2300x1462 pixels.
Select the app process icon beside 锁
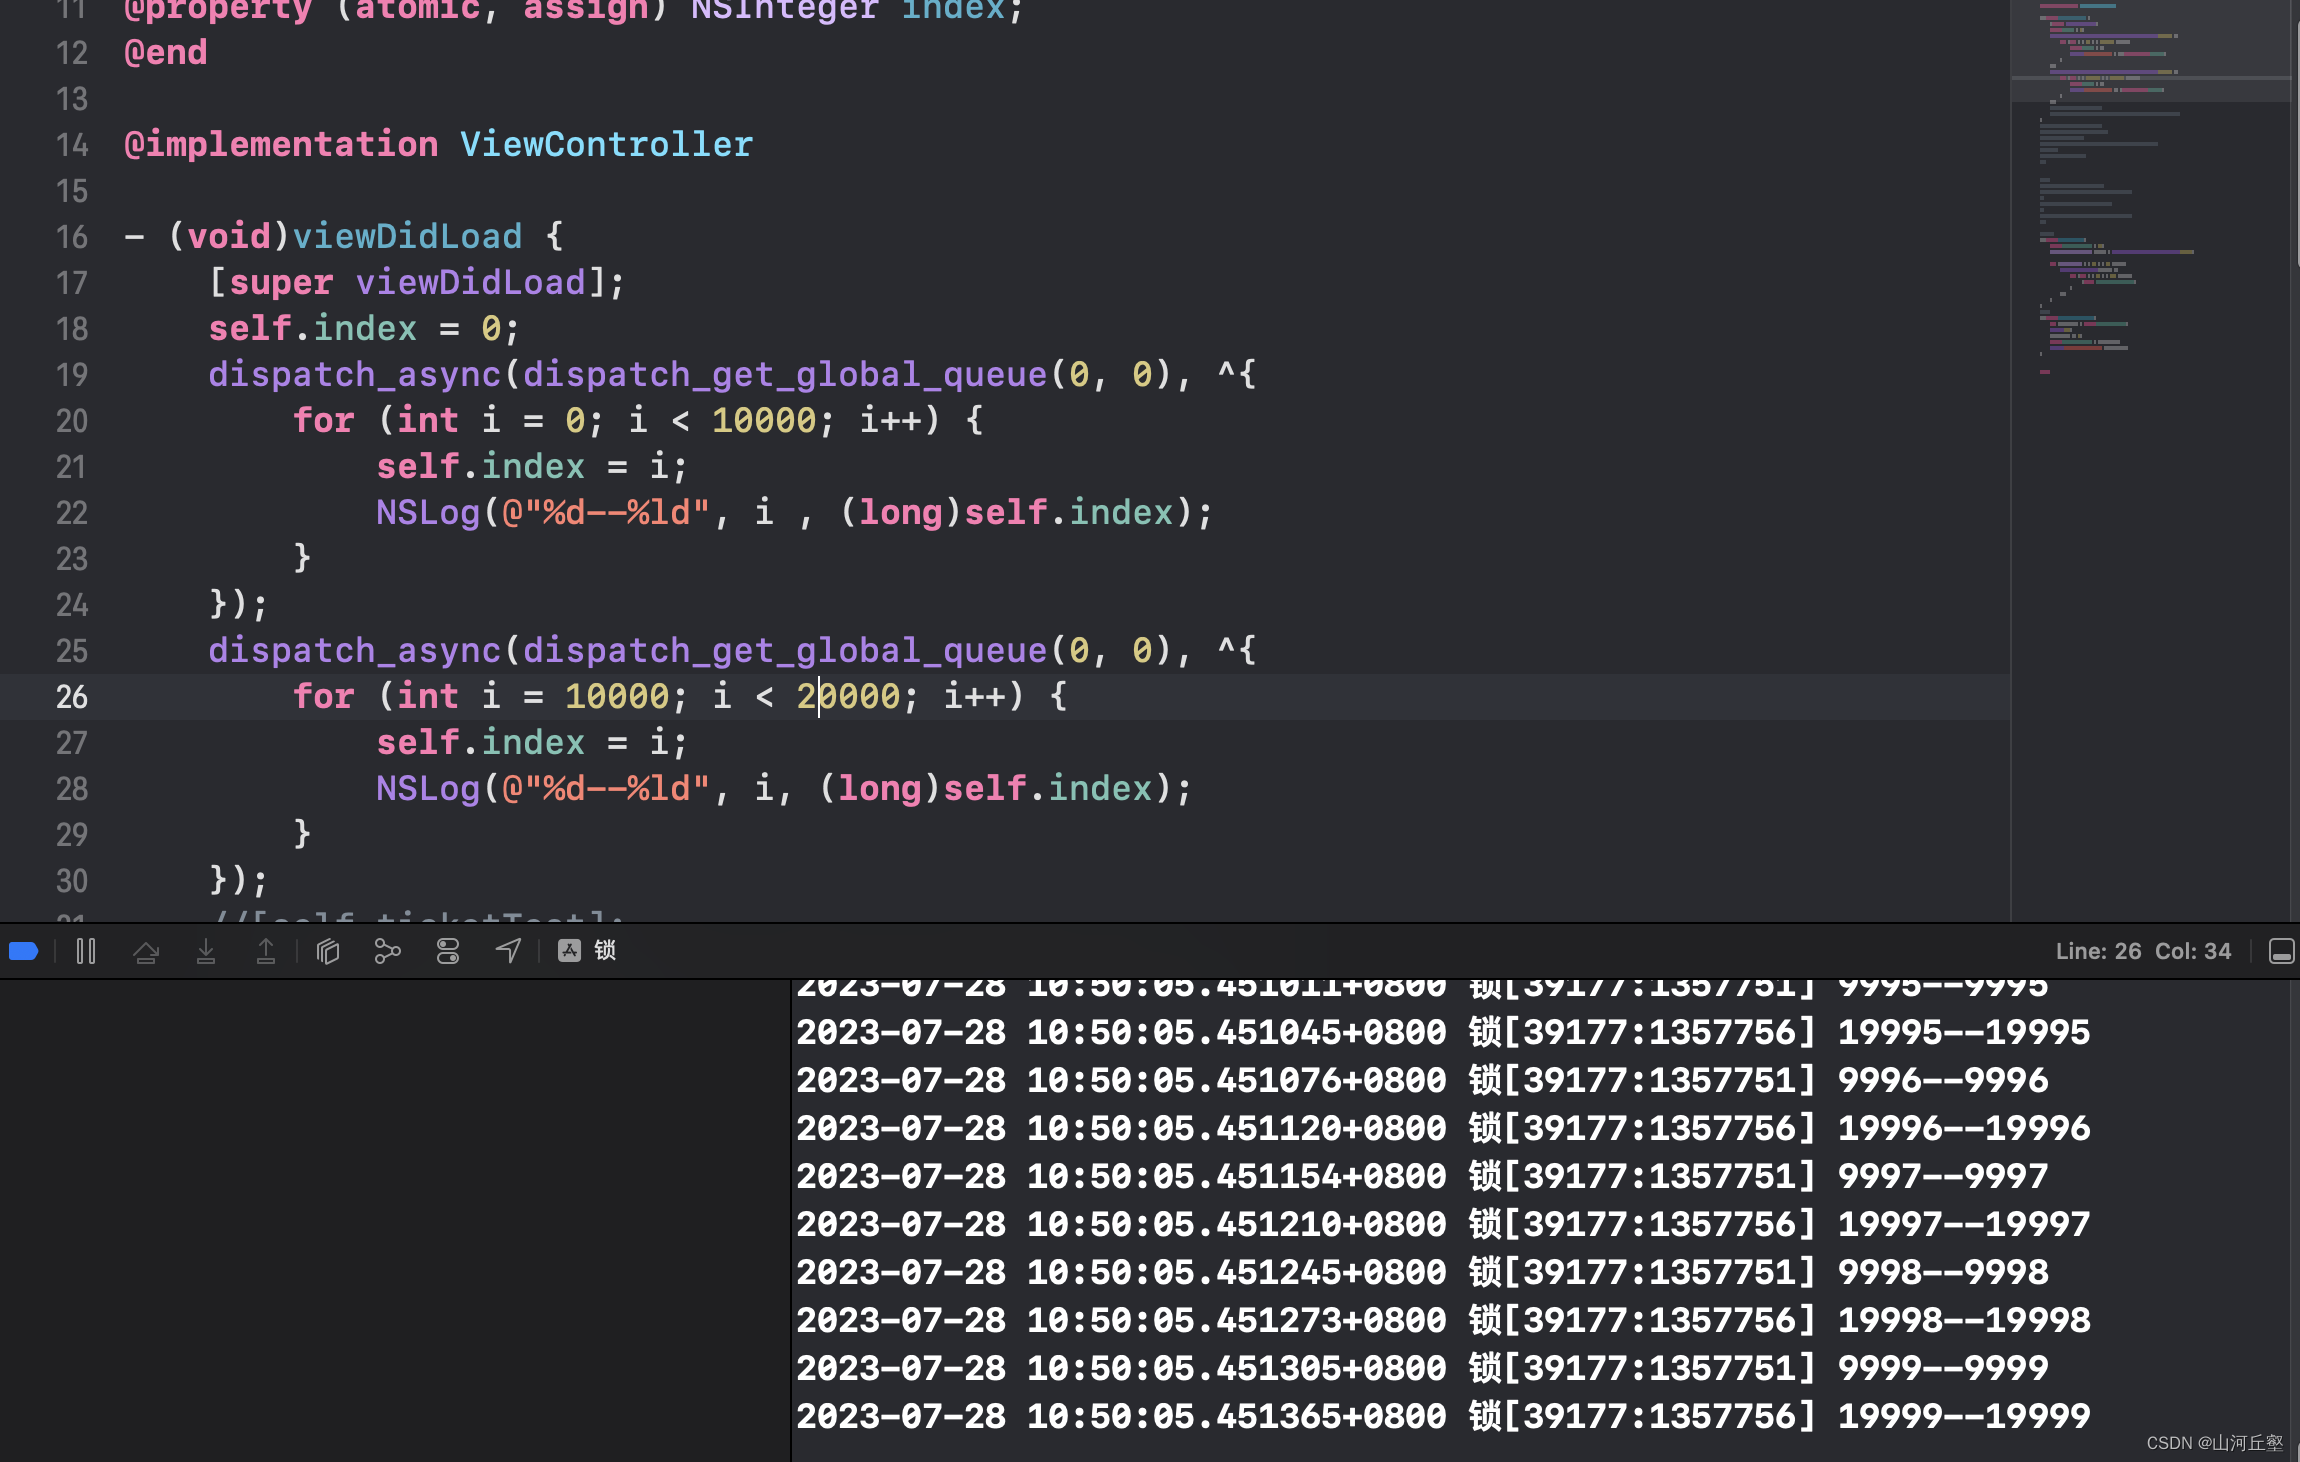[569, 951]
